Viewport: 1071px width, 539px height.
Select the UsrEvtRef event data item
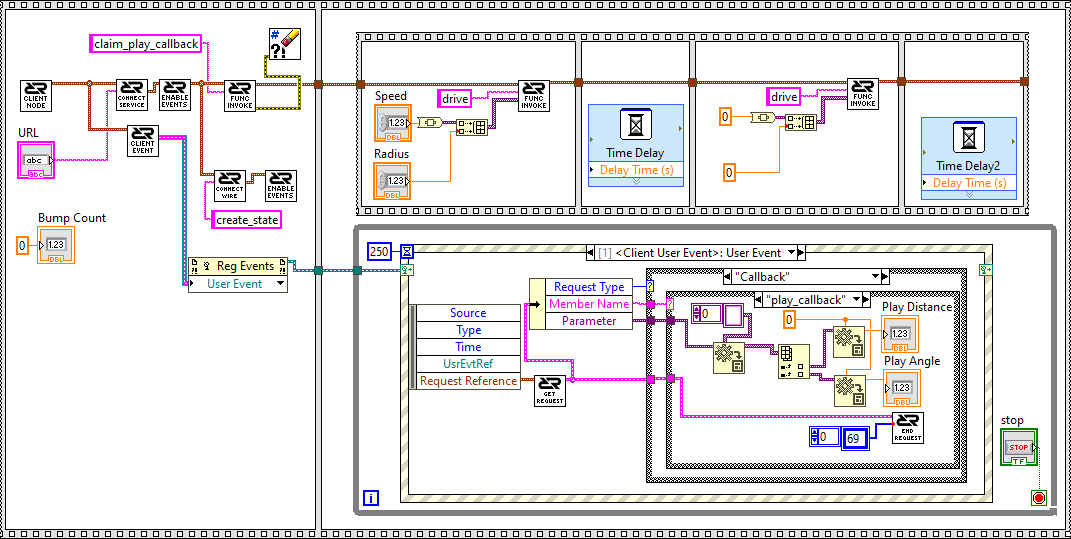point(468,364)
